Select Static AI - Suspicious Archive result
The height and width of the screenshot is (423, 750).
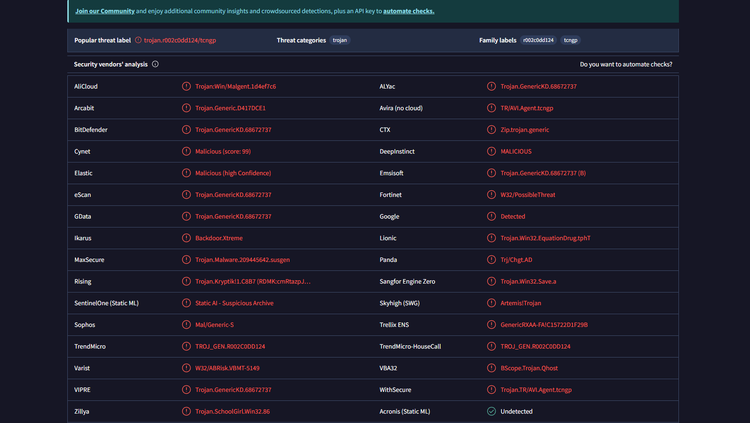[234, 303]
